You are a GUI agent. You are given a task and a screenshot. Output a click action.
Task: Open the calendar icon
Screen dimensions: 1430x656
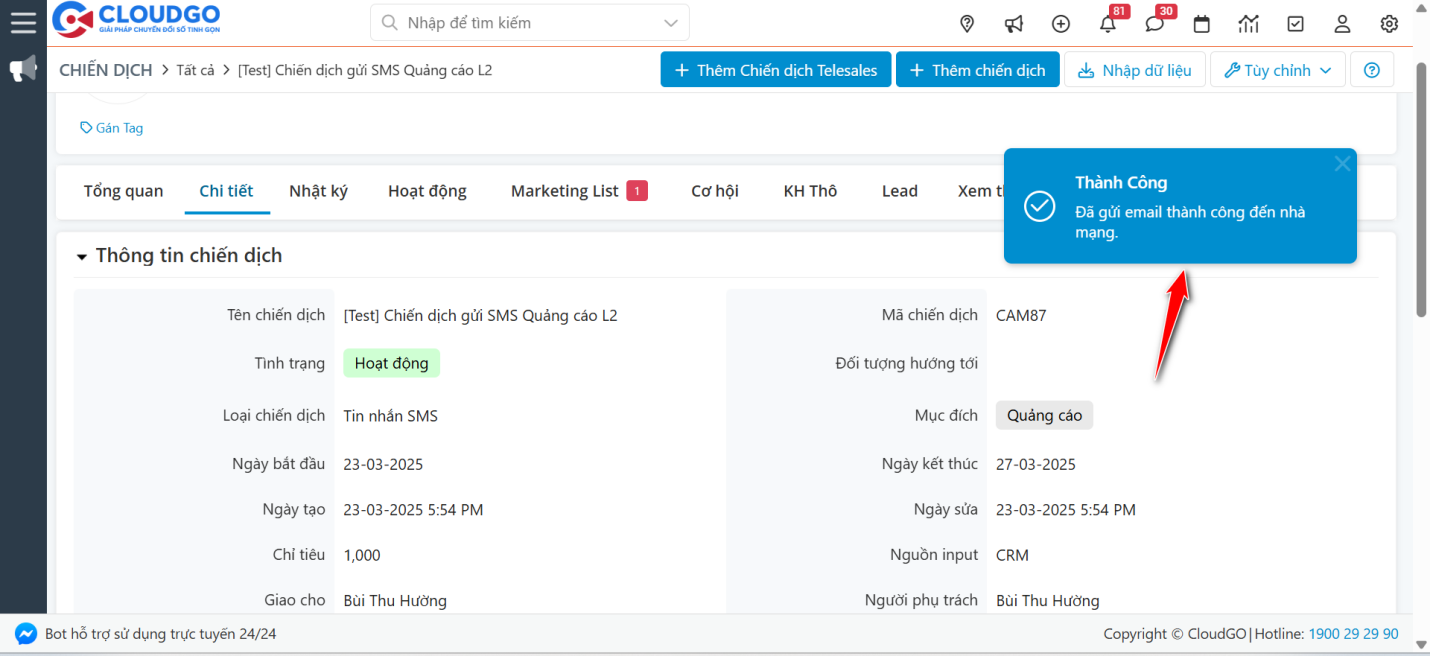(1202, 24)
